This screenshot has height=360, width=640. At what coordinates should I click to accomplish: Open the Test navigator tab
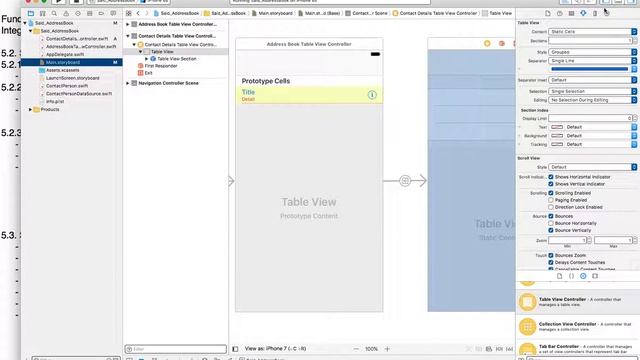click(78, 13)
